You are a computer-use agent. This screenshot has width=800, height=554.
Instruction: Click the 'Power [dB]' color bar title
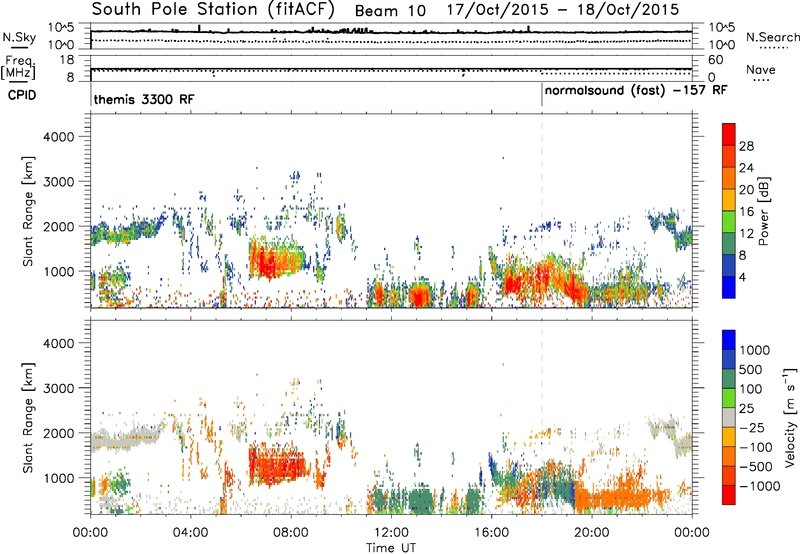pyautogui.click(x=764, y=211)
